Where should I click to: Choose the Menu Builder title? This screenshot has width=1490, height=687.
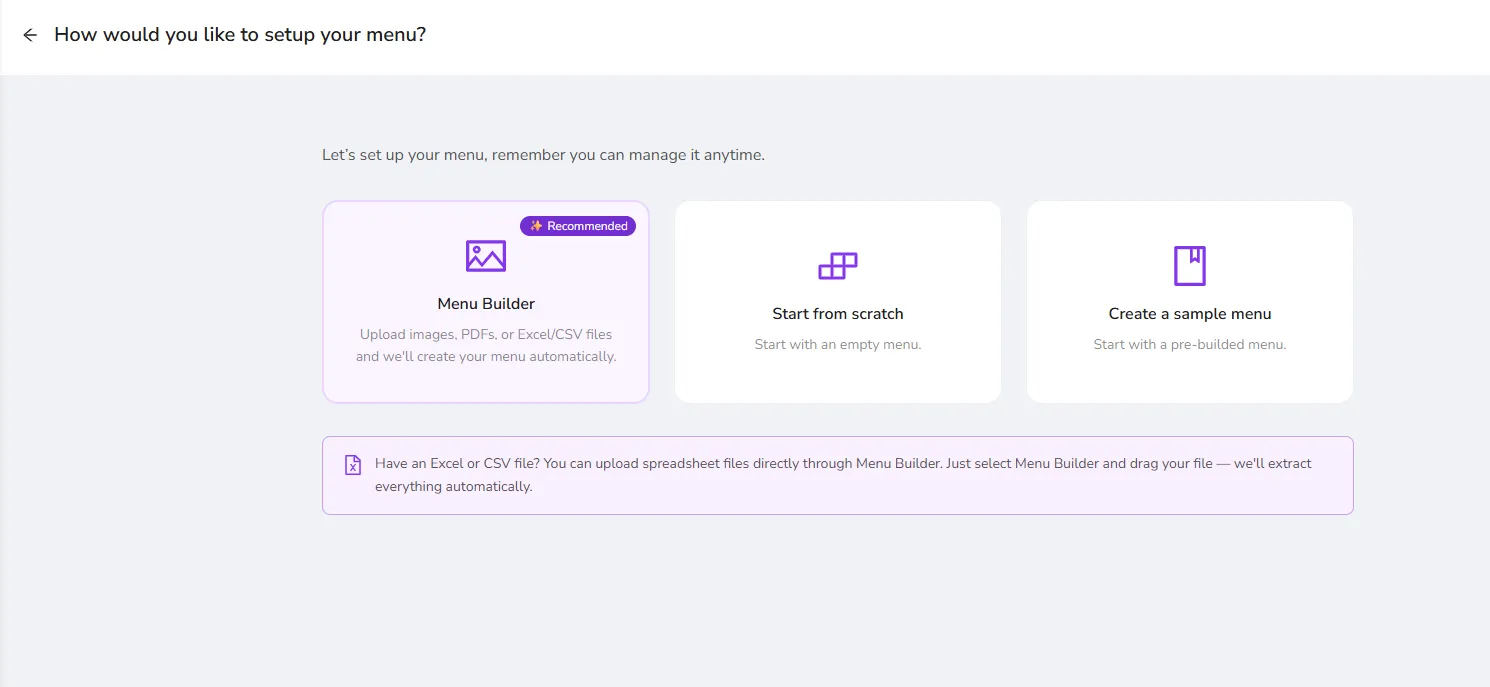tap(486, 304)
